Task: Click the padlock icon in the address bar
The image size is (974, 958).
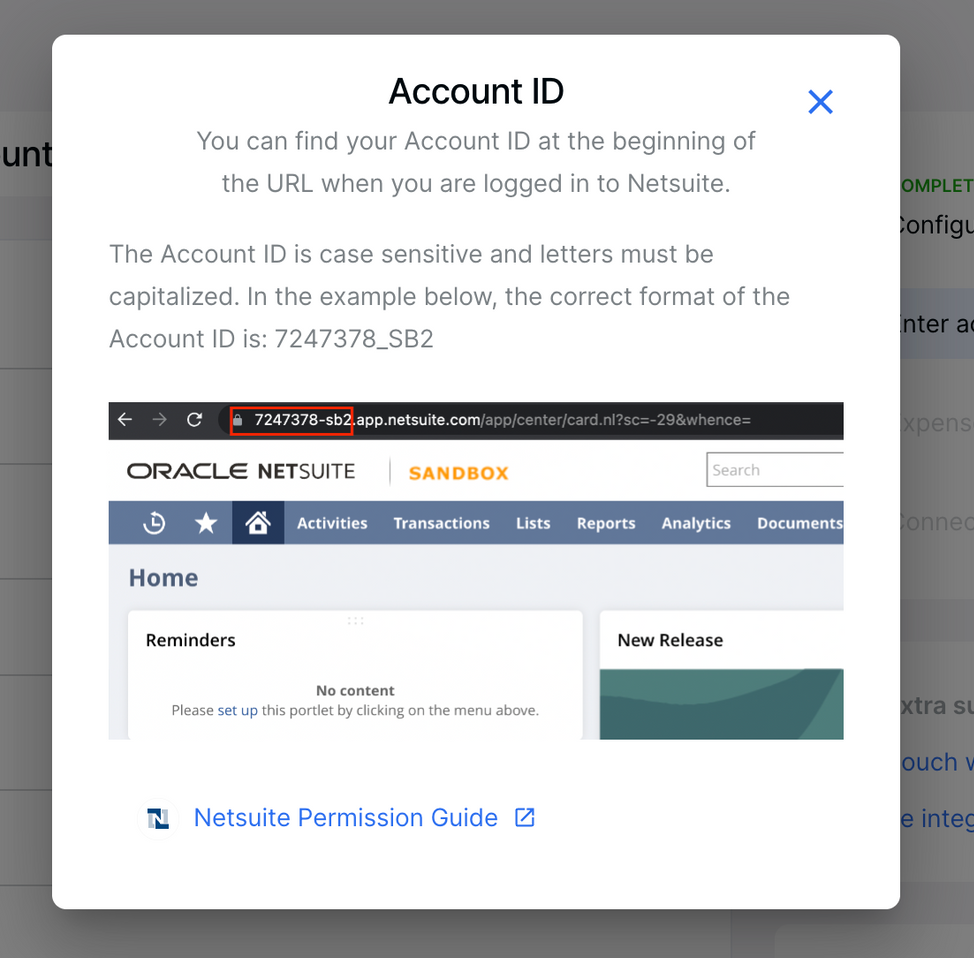Action: pyautogui.click(x=238, y=420)
